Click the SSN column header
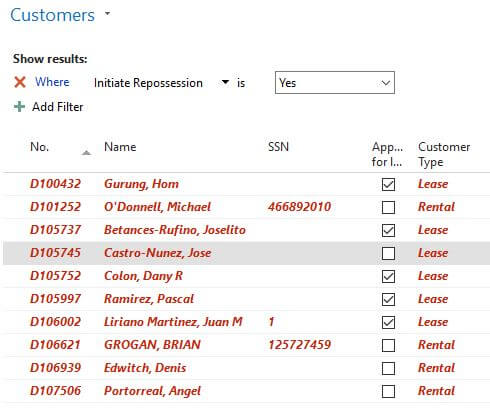 point(278,147)
